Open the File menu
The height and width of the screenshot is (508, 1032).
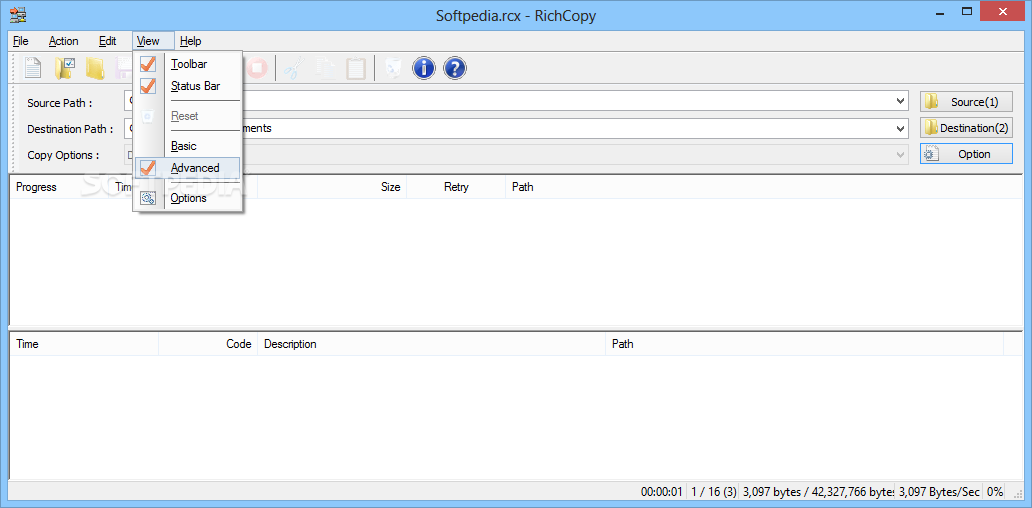click(x=21, y=41)
